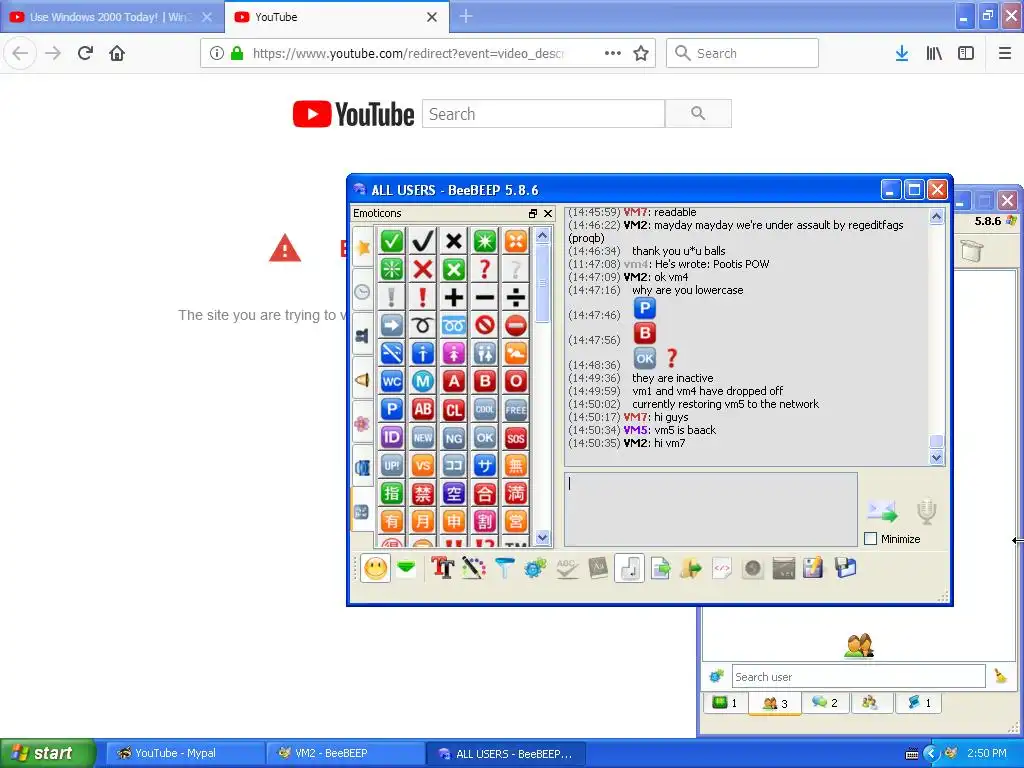Switch to the groups tab
1024x768 pixels.
[870, 703]
